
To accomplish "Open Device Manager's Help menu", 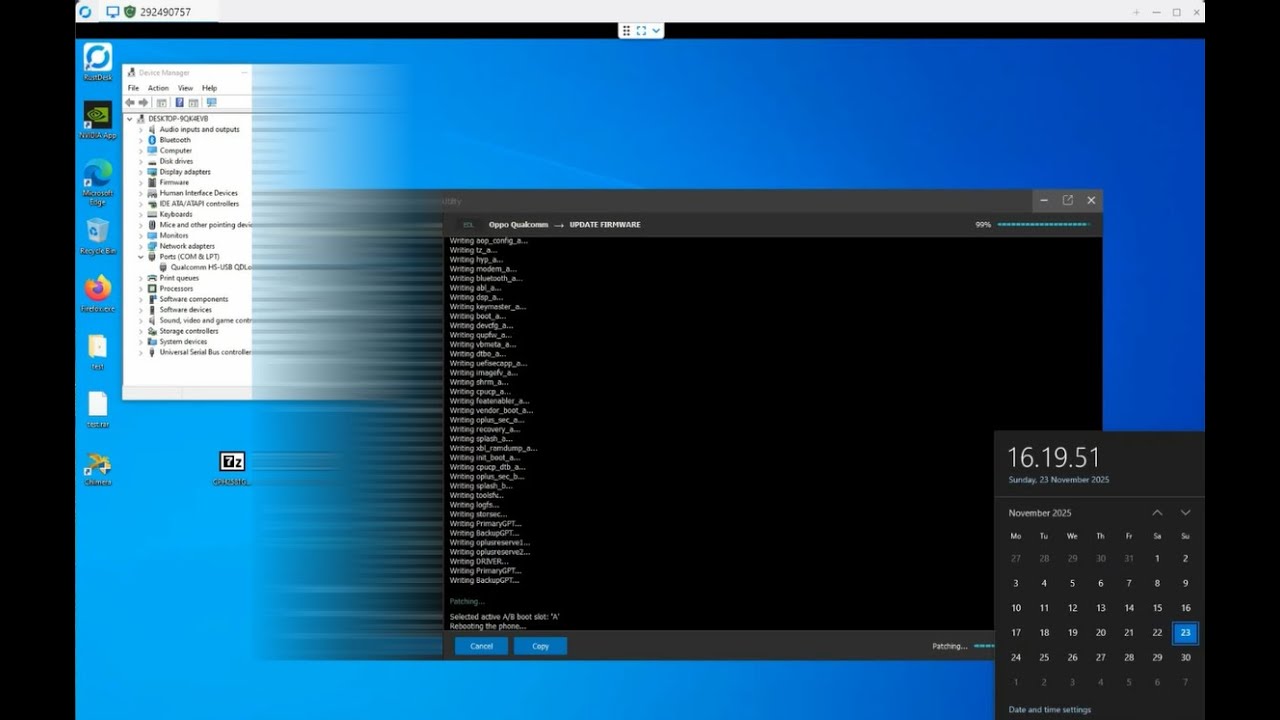I will [209, 88].
